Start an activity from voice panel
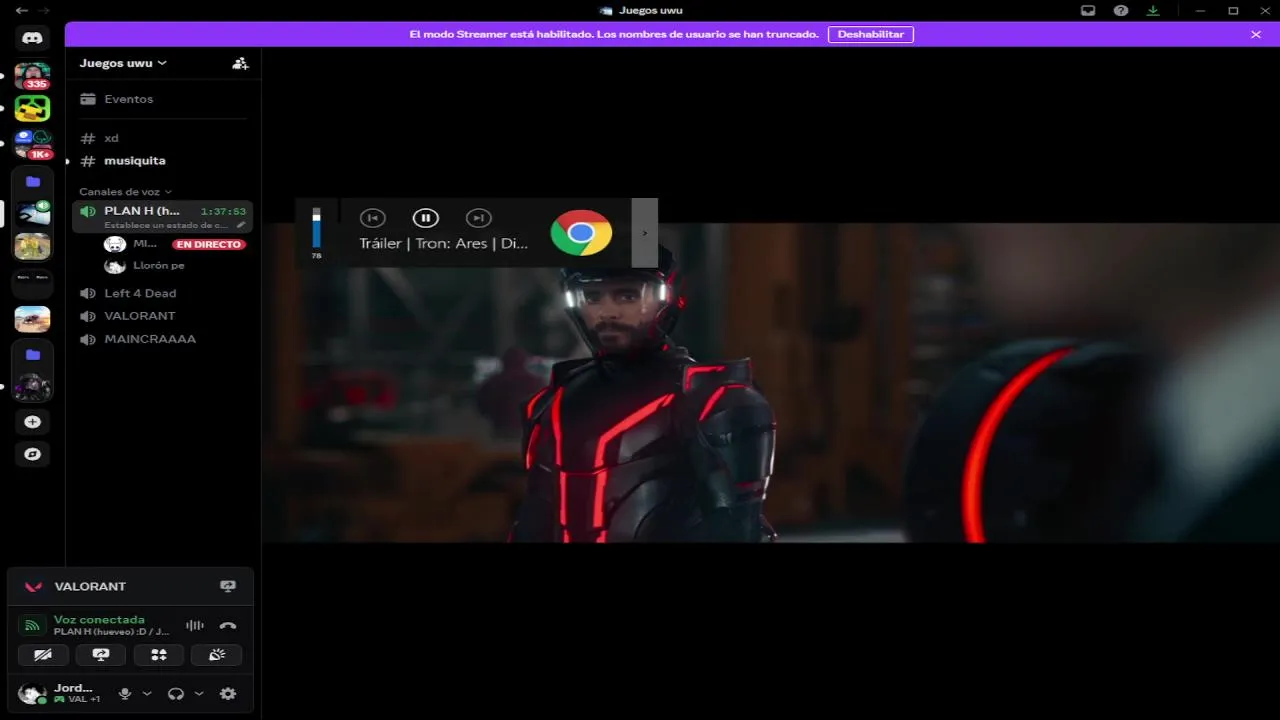This screenshot has height=720, width=1280. [x=159, y=655]
